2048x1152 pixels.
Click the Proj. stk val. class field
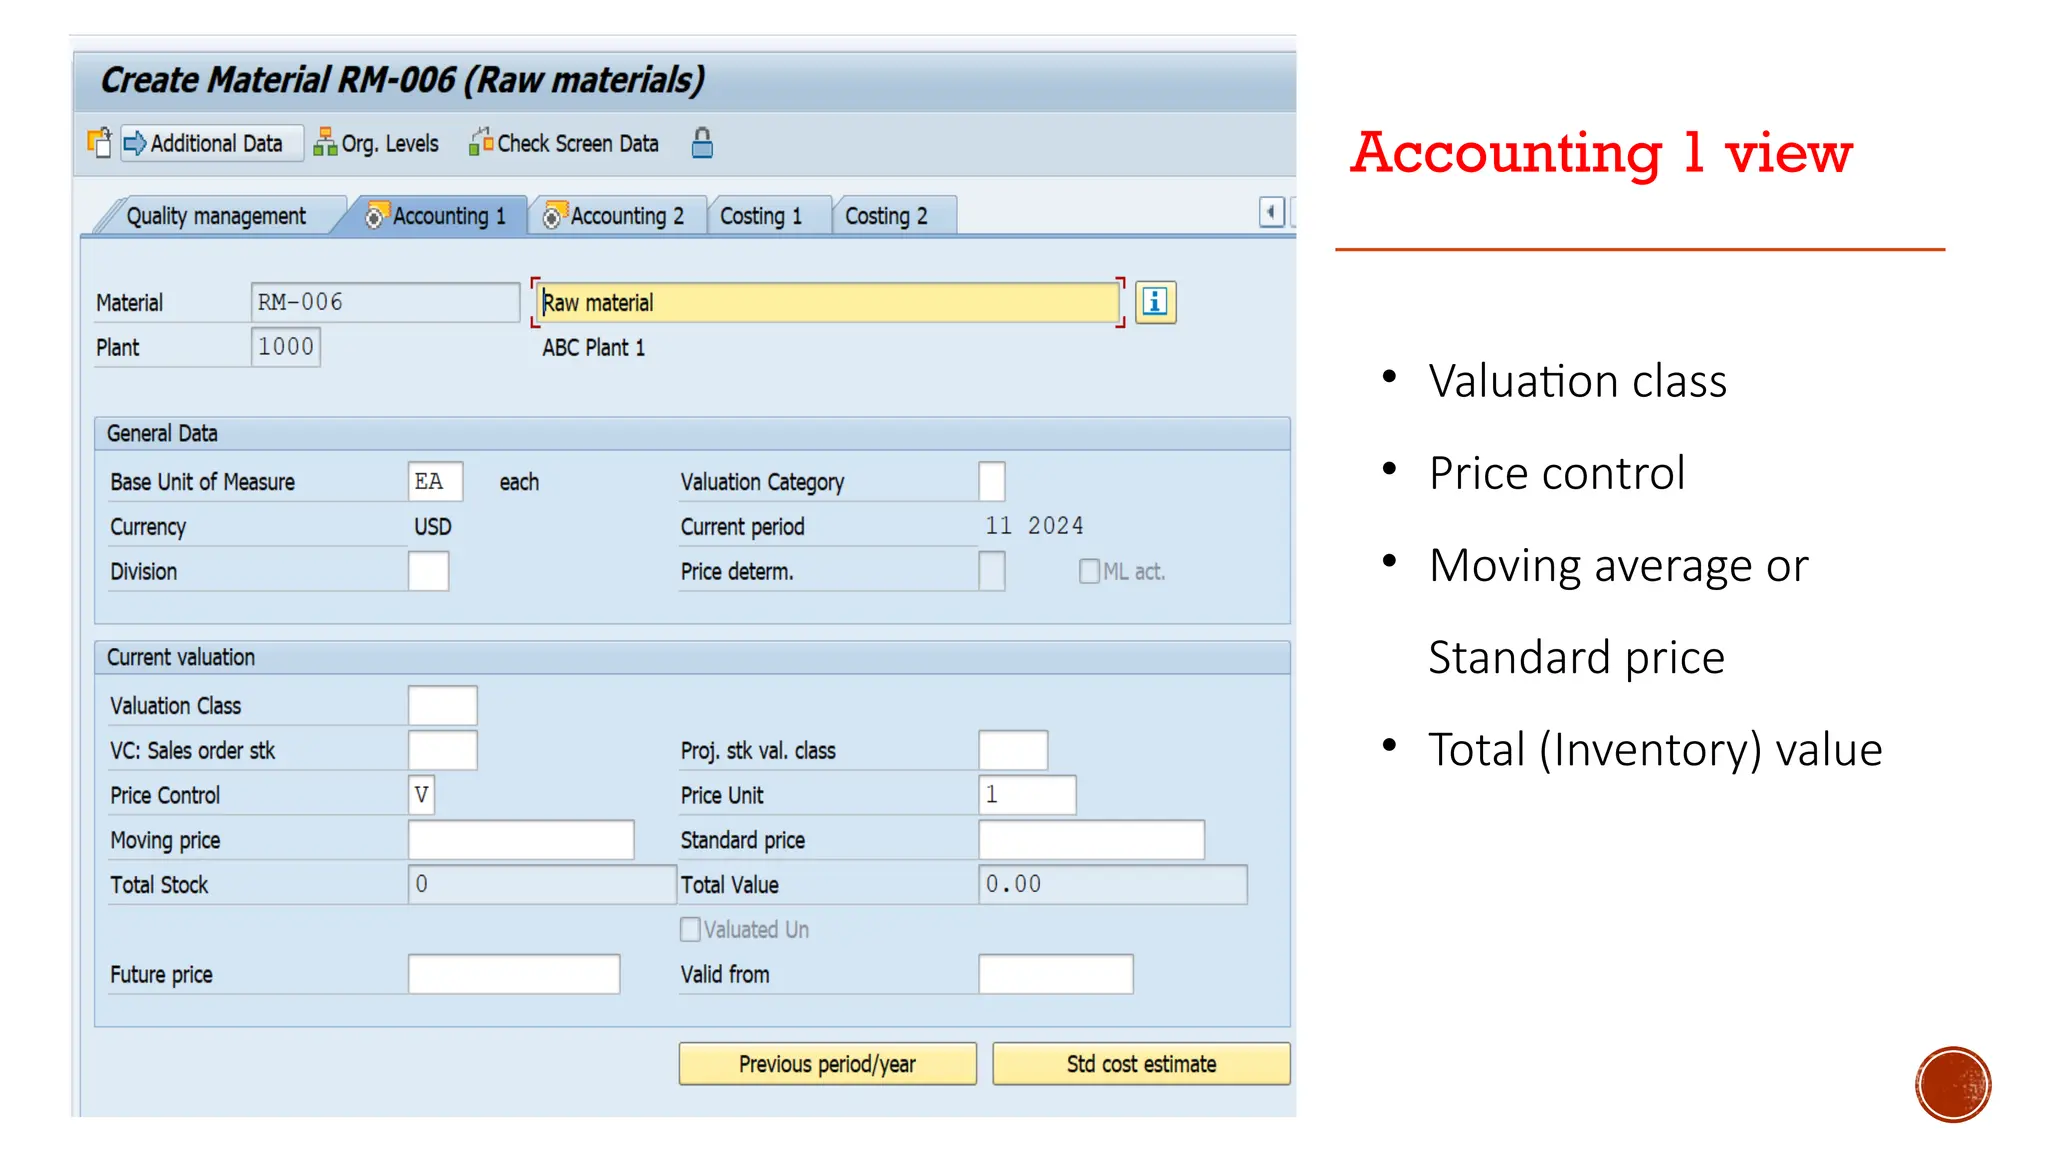point(1013,750)
